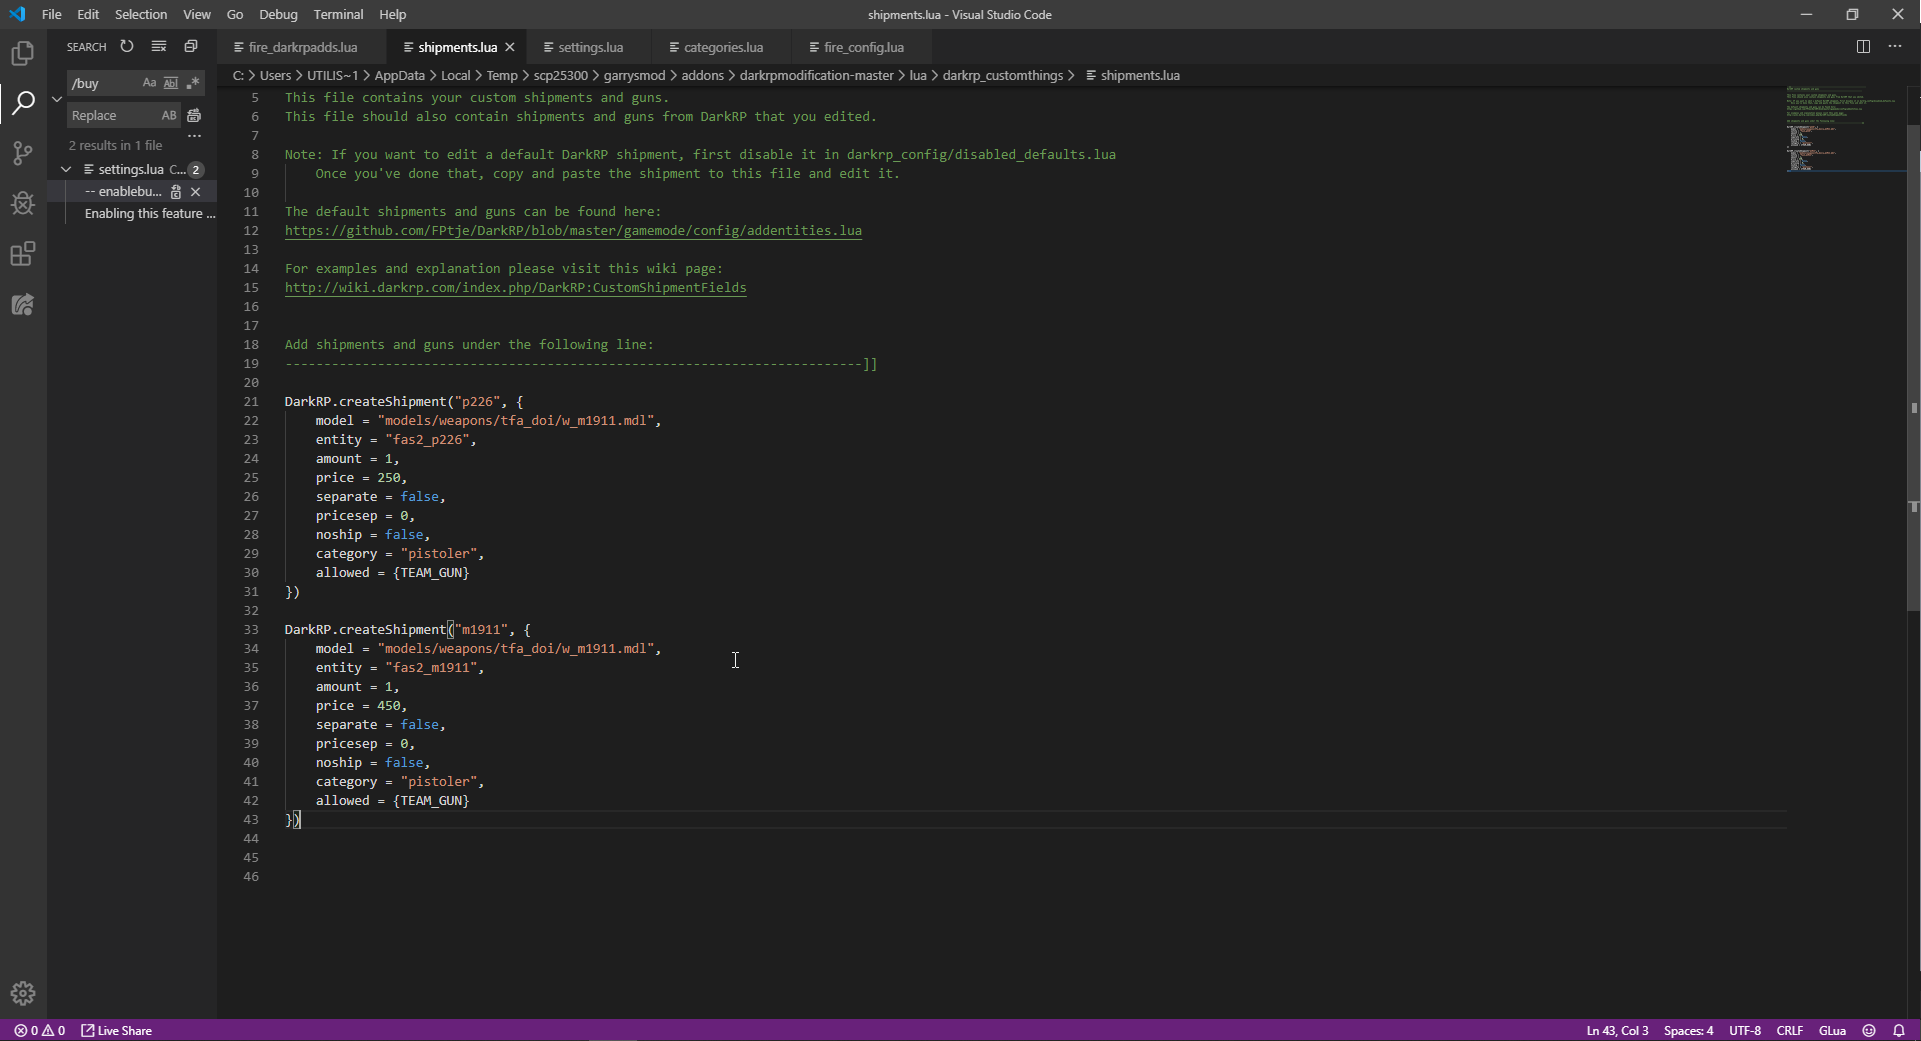Clear the search results
The height and width of the screenshot is (1041, 1921).
point(159,46)
